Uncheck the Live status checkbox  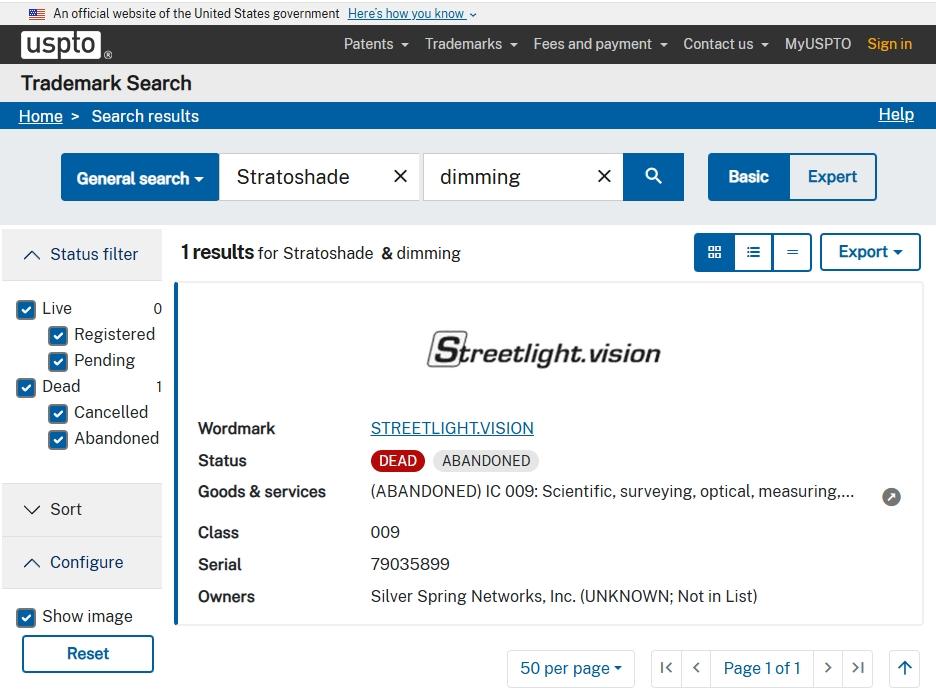pyautogui.click(x=26, y=309)
